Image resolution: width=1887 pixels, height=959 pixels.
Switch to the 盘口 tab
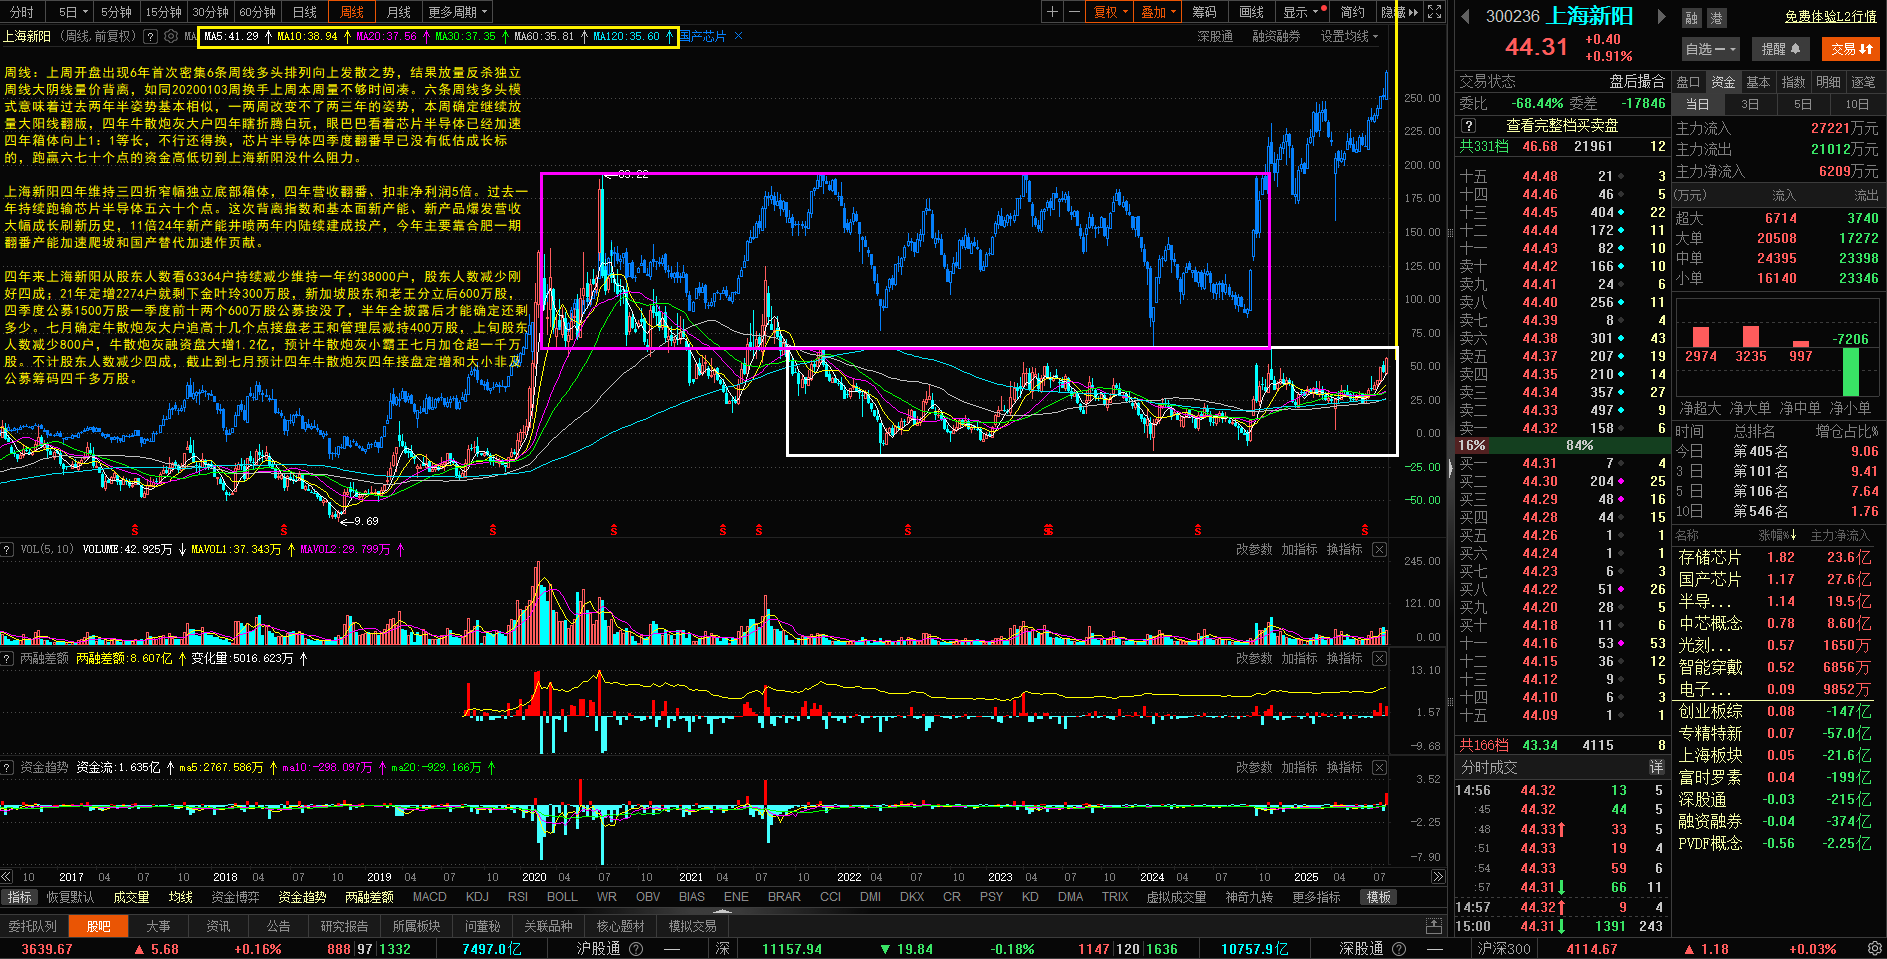(1689, 82)
